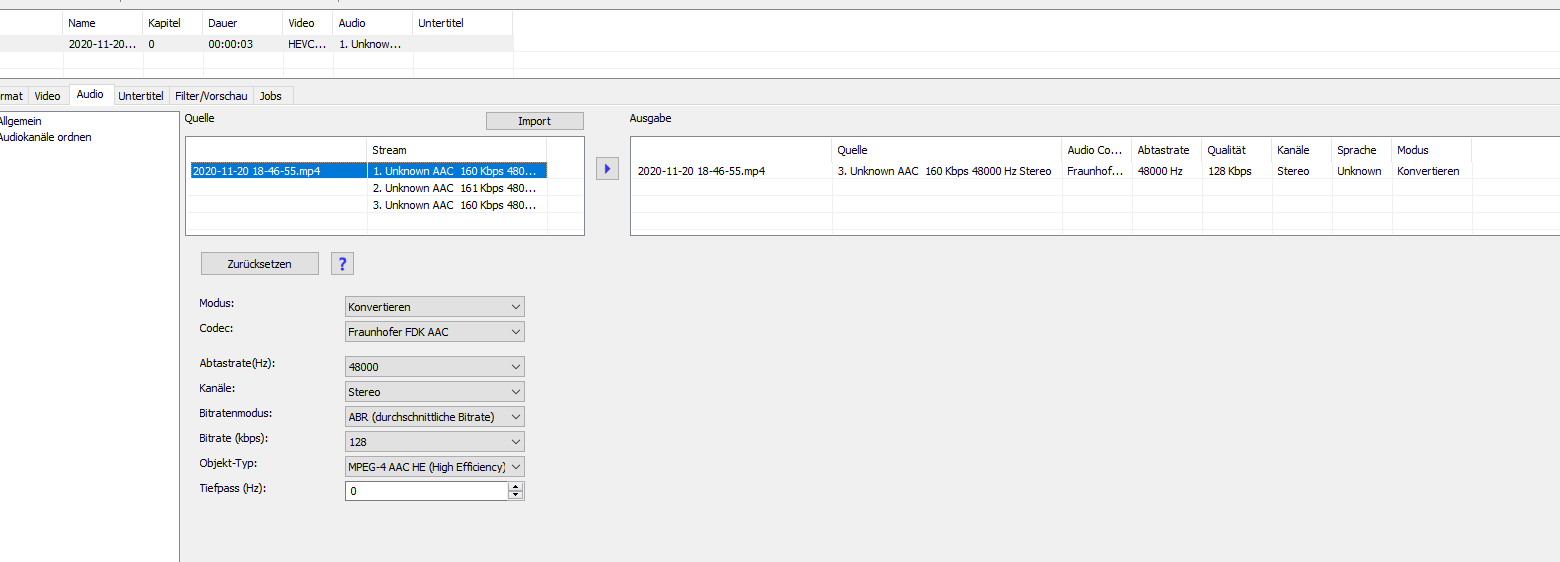Viewport: 1560px width, 562px height.
Task: Open the Untertitel tab
Action: (x=141, y=96)
